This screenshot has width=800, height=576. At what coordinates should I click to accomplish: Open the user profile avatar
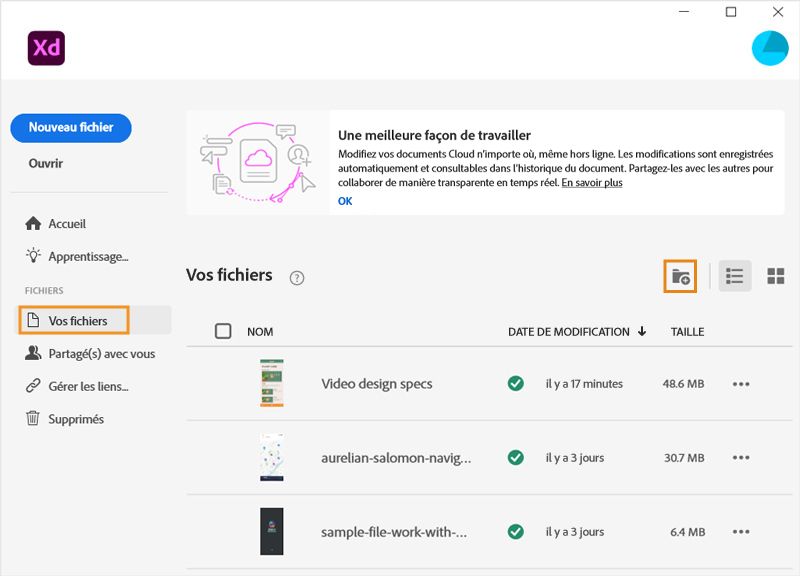(x=770, y=48)
